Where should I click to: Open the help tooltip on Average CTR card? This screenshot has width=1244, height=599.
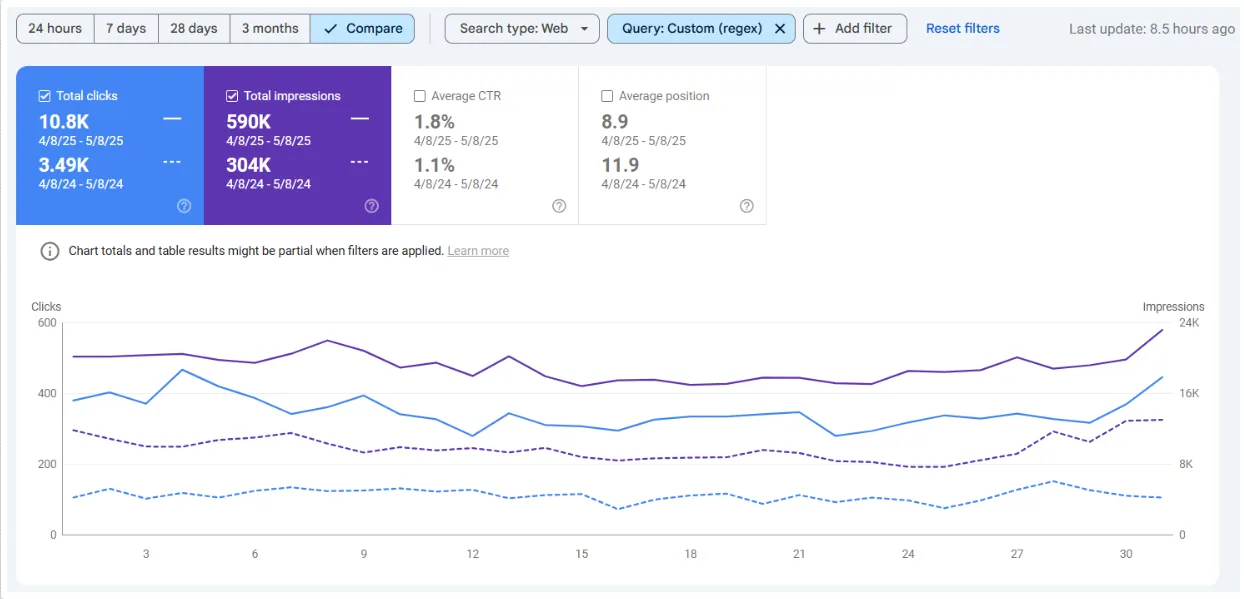pos(558,206)
